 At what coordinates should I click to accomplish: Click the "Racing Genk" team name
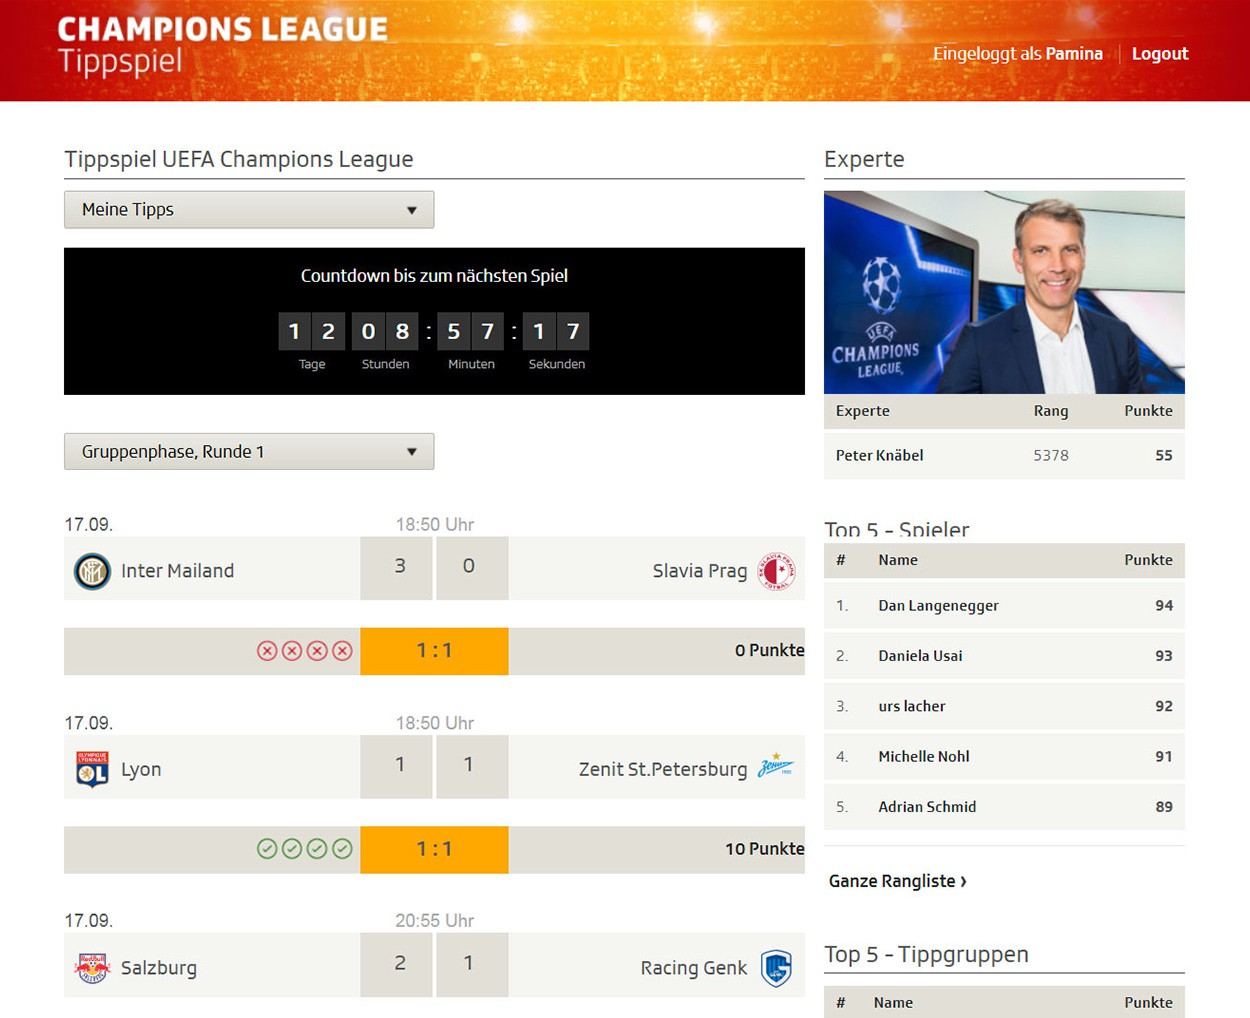tap(694, 968)
